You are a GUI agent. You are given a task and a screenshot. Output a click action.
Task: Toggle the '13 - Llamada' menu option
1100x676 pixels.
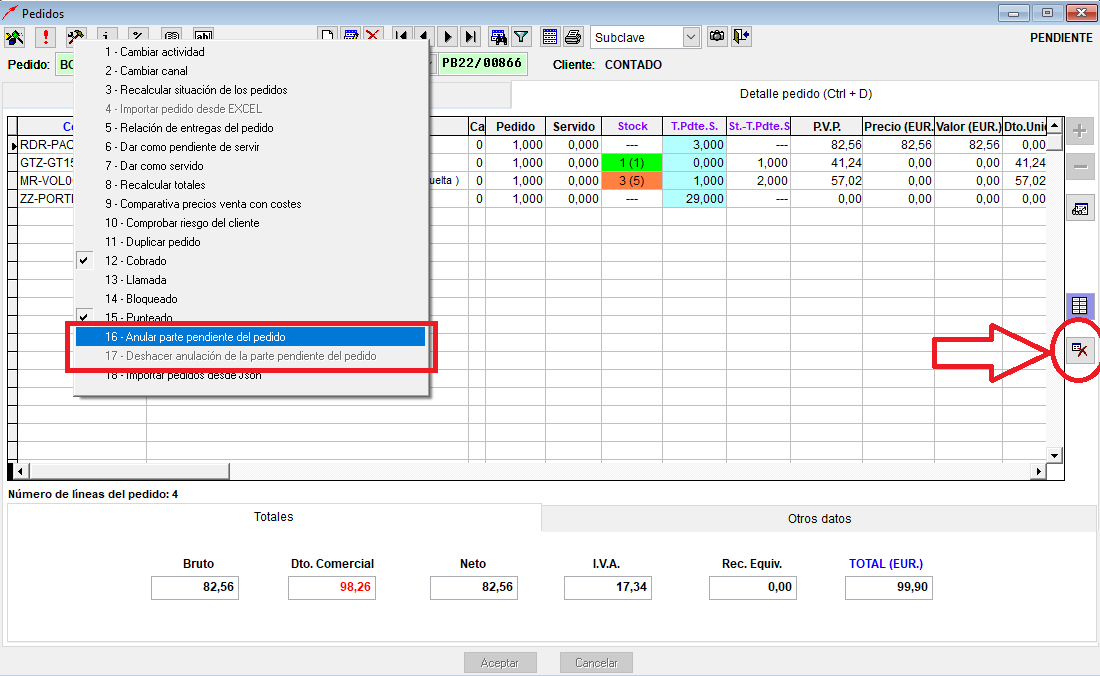pyautogui.click(x=250, y=280)
